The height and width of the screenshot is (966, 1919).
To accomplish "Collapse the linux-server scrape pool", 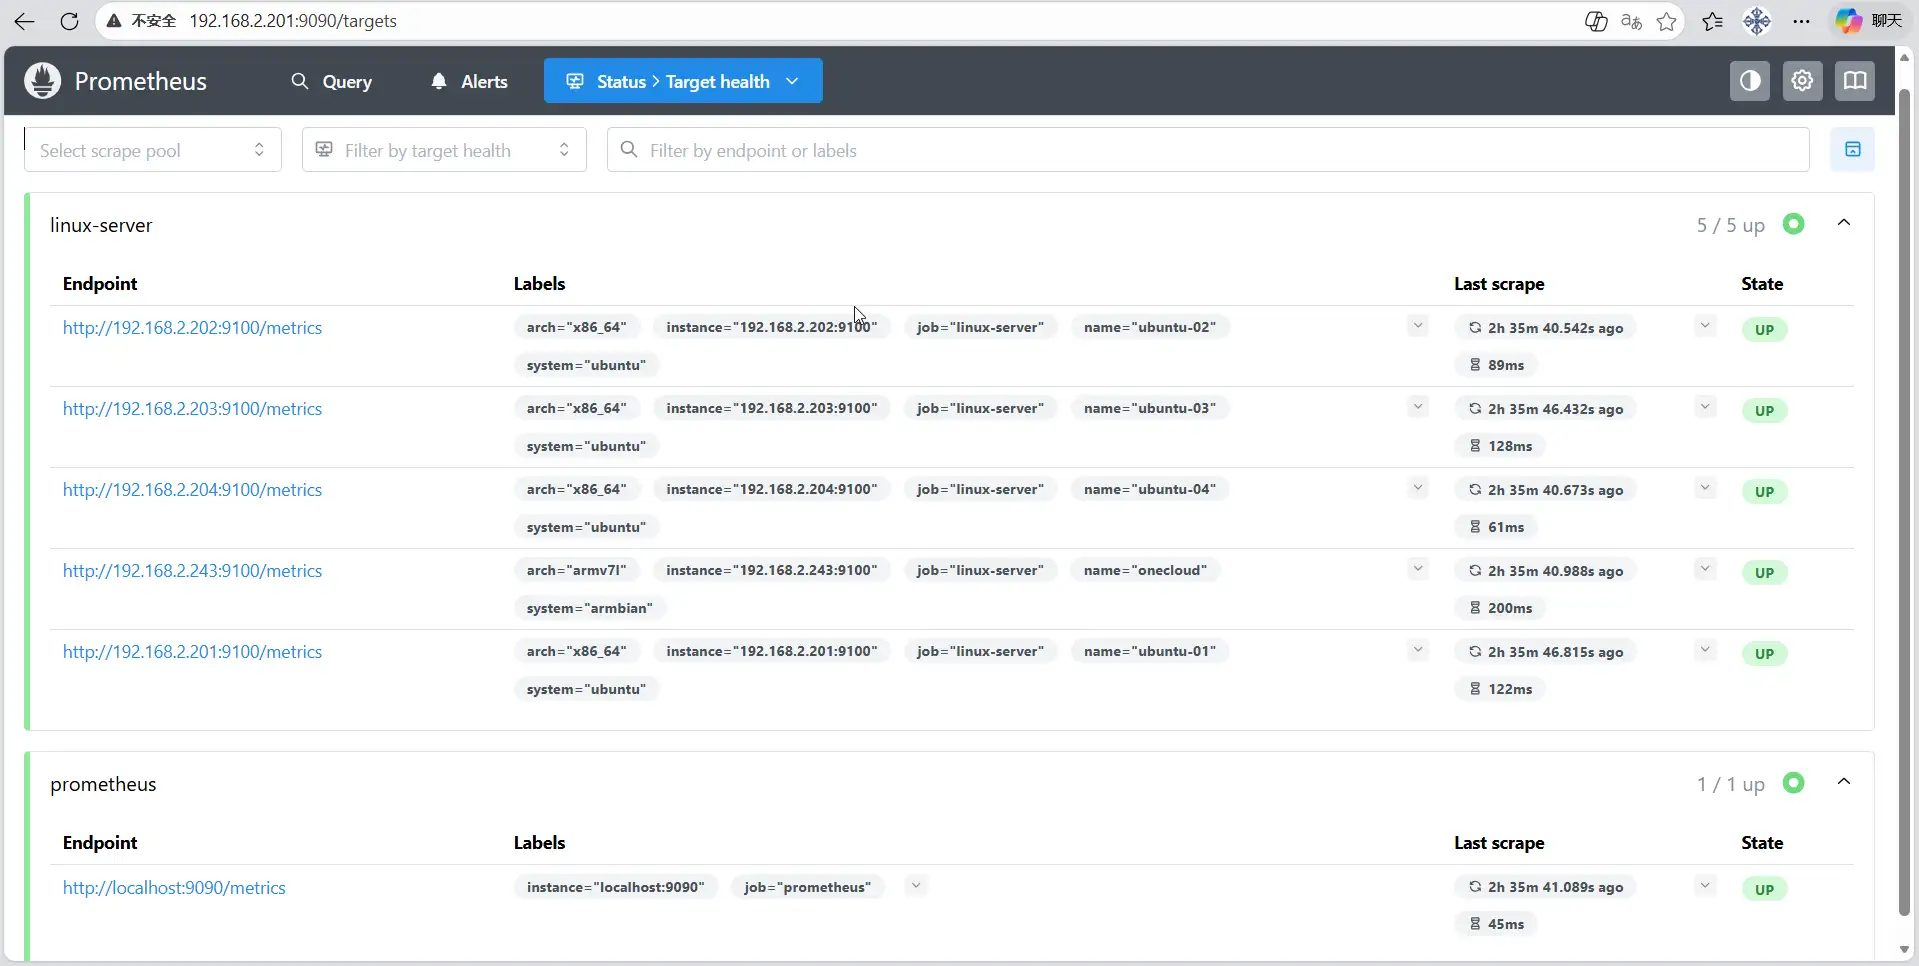I will 1844,224.
